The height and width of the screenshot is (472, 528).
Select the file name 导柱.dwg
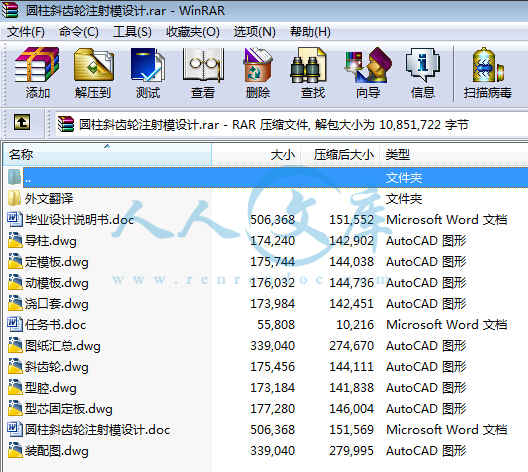[x=51, y=241]
